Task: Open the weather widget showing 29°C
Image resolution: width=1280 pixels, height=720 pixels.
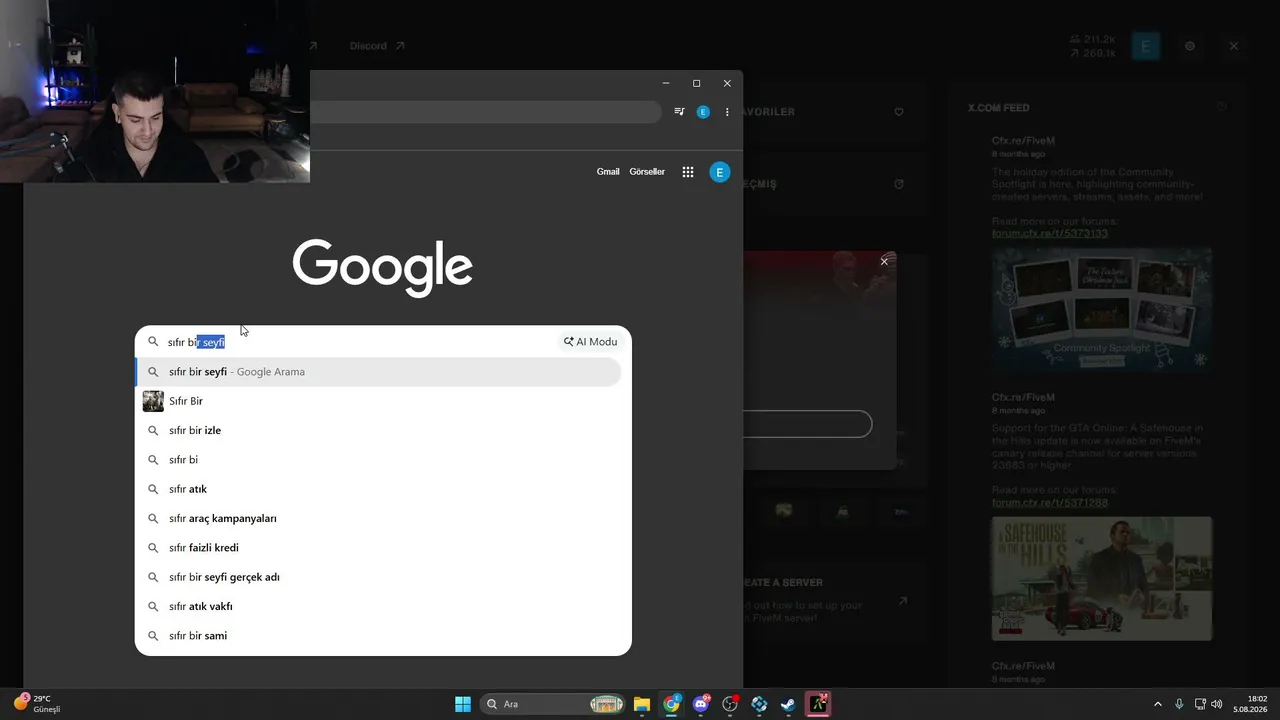Action: 36,704
